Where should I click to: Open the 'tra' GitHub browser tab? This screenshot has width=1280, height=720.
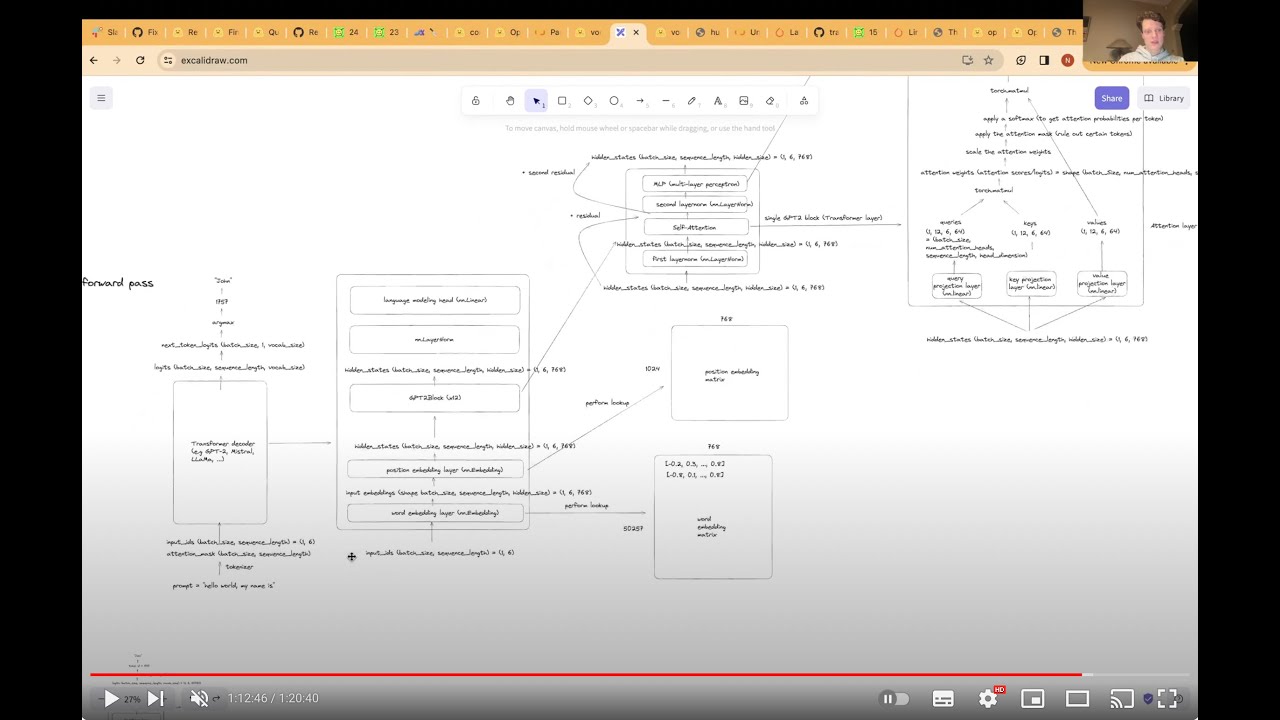click(826, 32)
